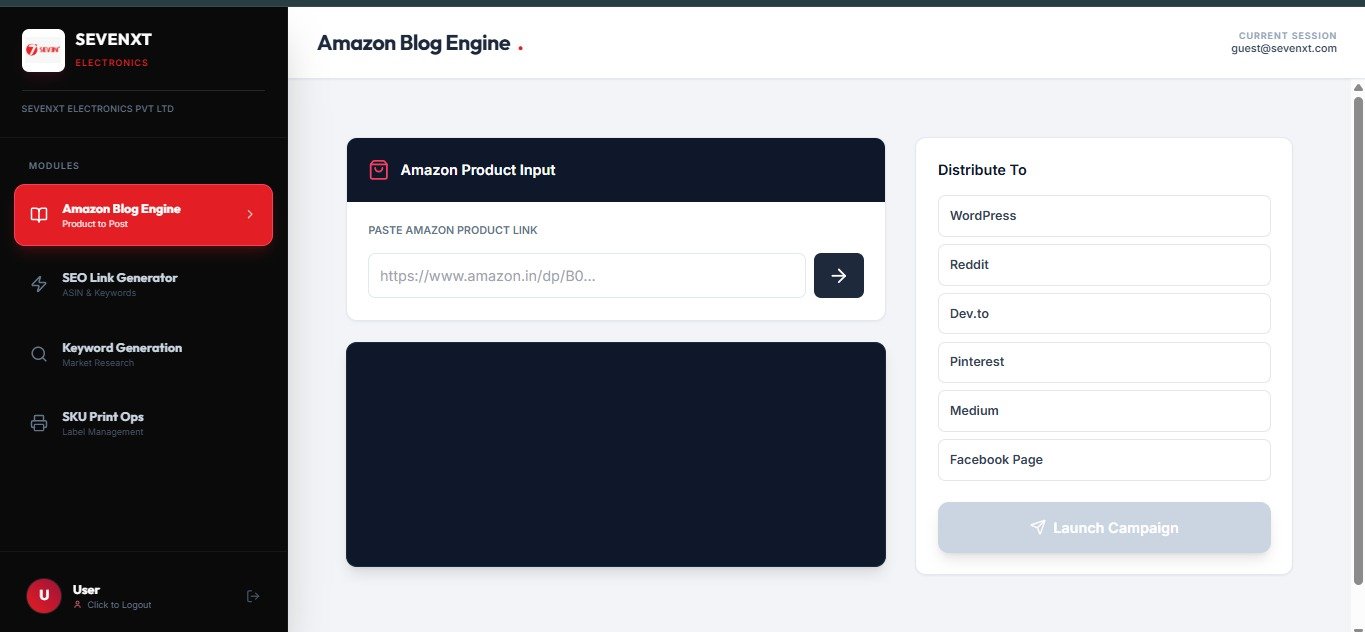This screenshot has width=1365, height=632.
Task: Click the logout arrow icon in sidebar footer
Action: pyautogui.click(x=253, y=596)
